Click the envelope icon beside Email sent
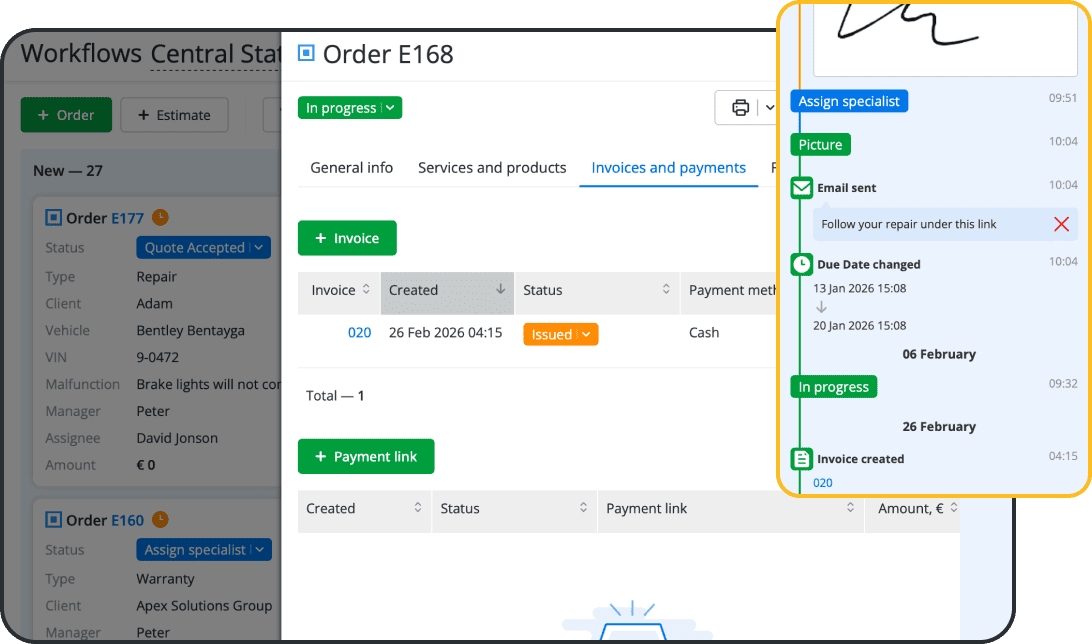Screen dimensions: 1092x644 [801, 187]
